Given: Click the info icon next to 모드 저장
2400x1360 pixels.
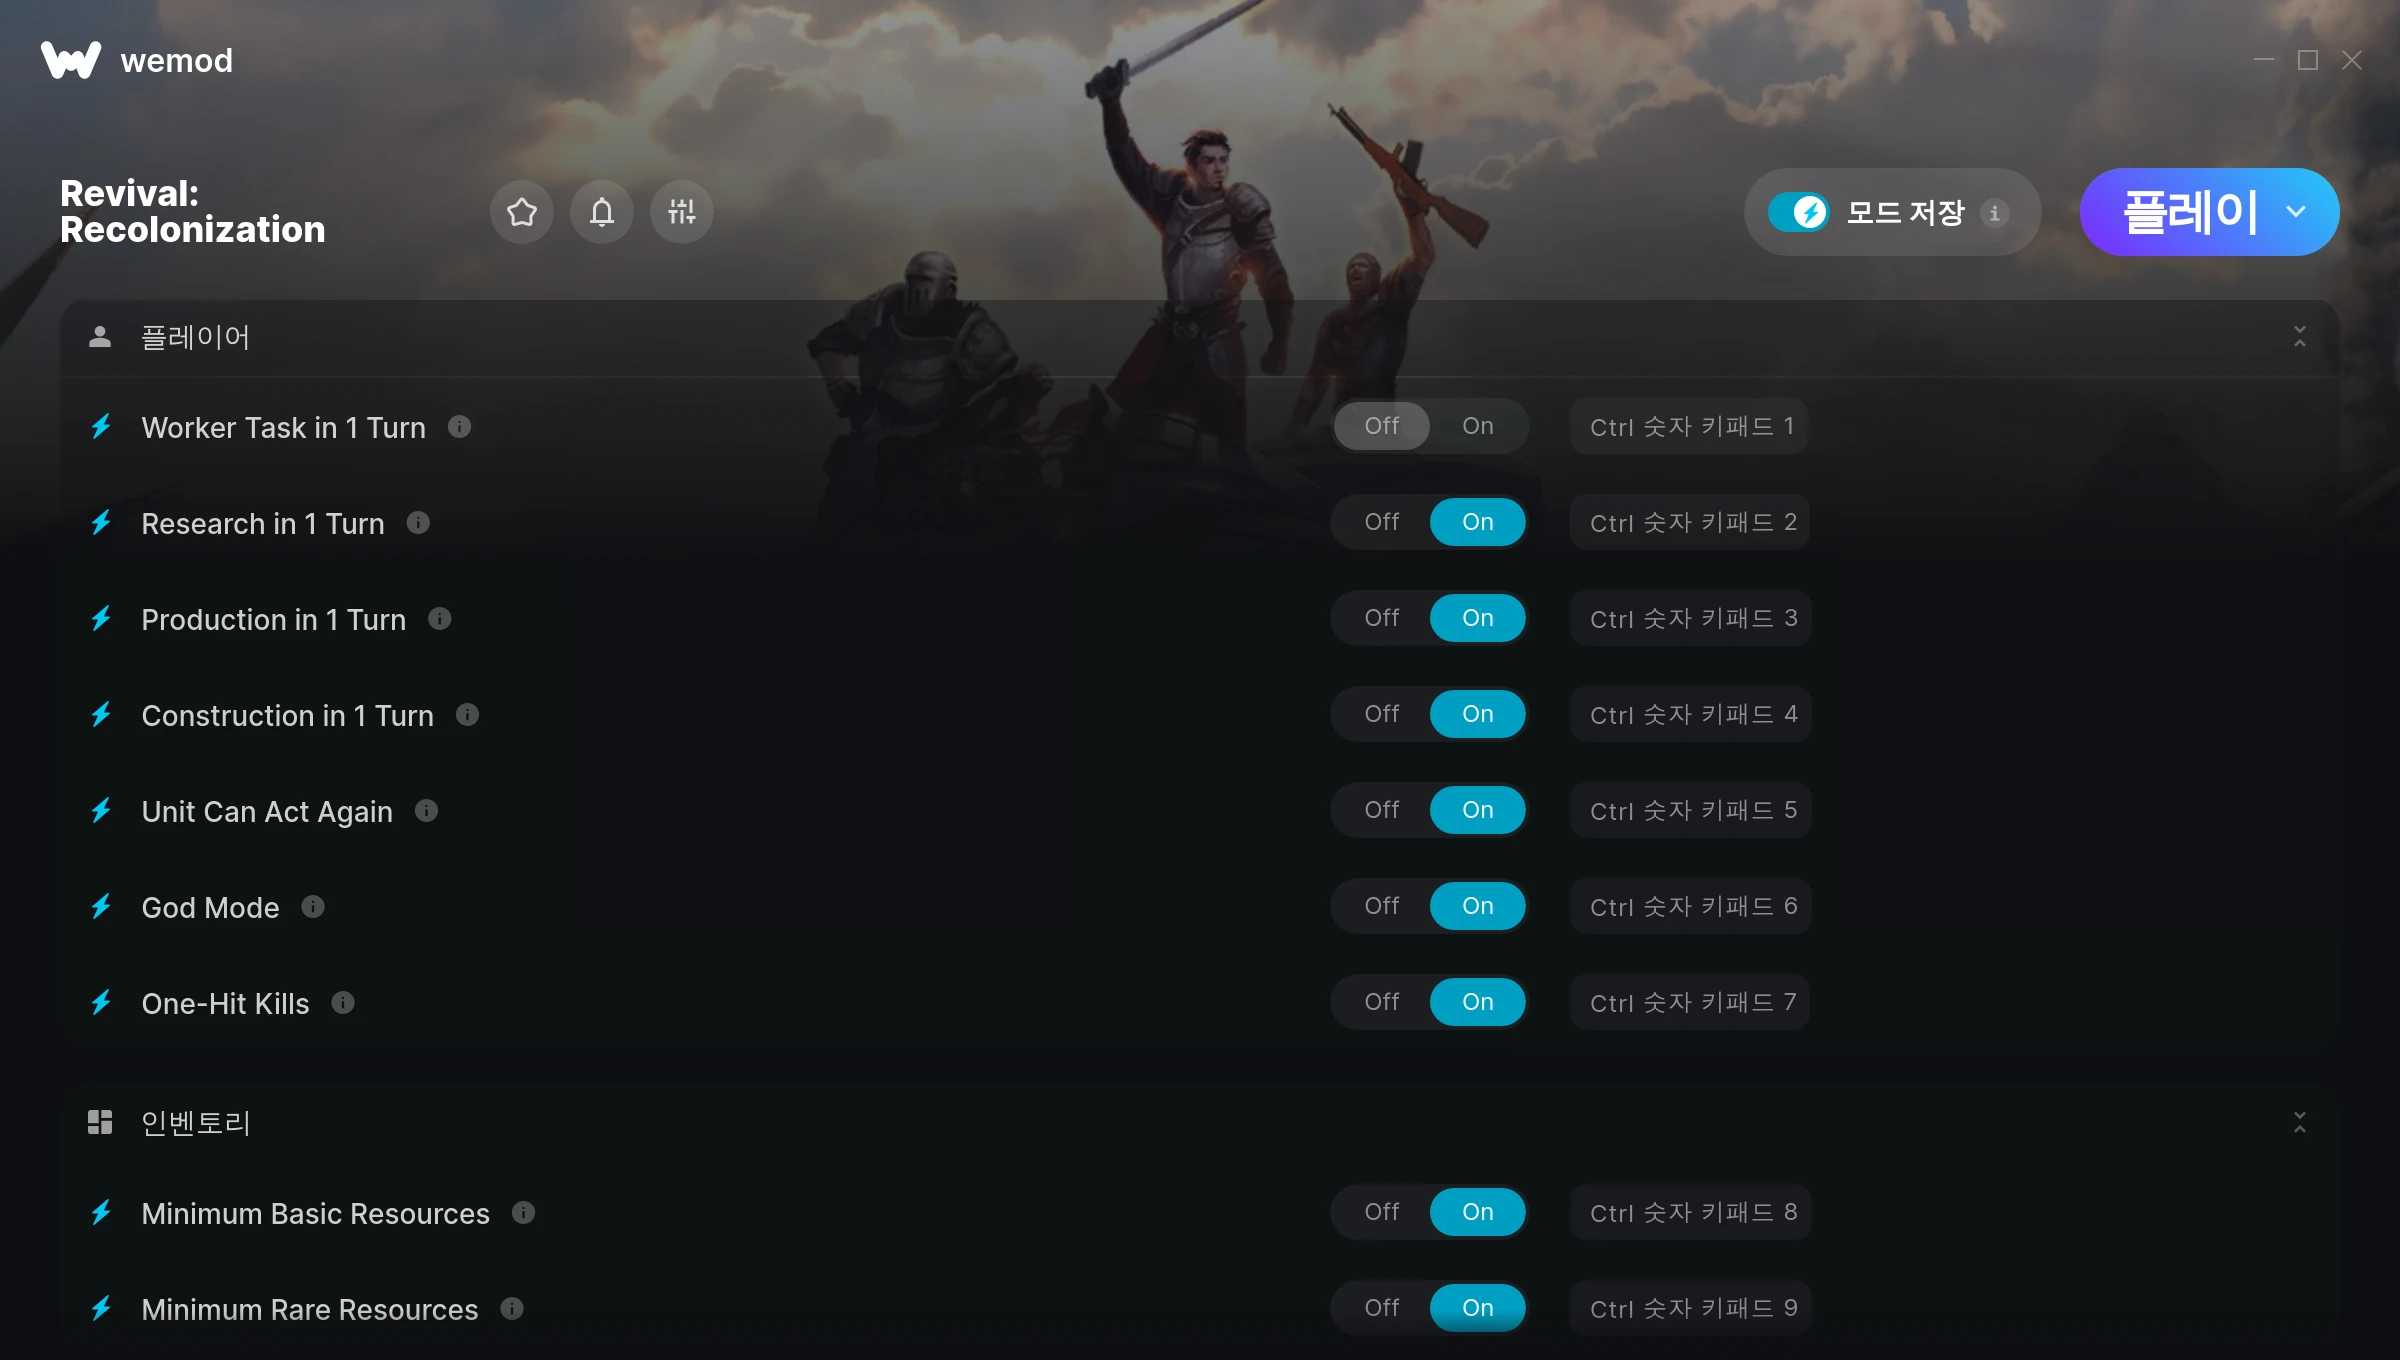Looking at the screenshot, I should (1994, 213).
